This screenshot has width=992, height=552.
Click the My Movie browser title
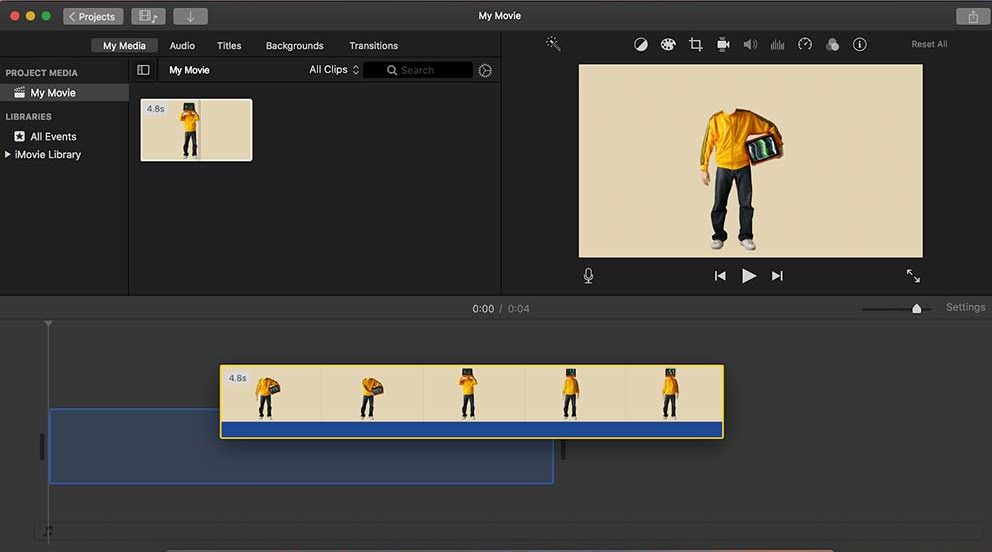tap(189, 70)
